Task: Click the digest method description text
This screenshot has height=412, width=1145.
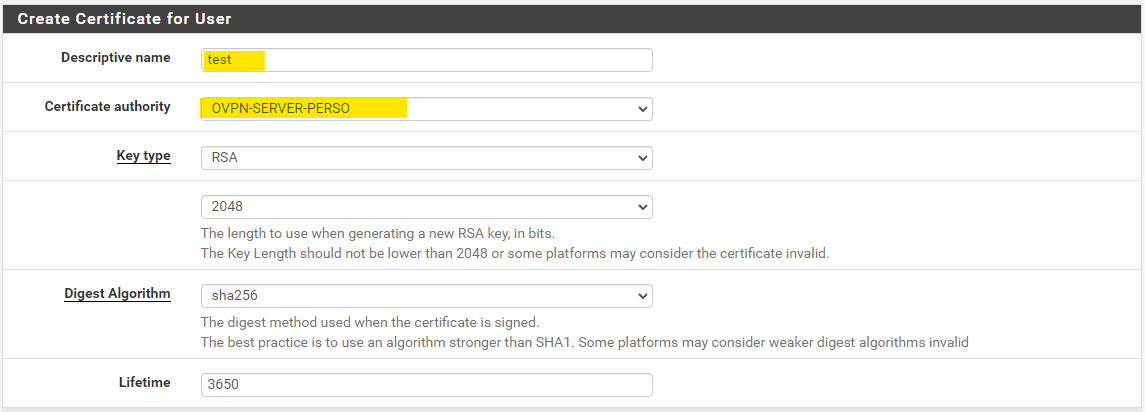Action: pyautogui.click(x=369, y=322)
